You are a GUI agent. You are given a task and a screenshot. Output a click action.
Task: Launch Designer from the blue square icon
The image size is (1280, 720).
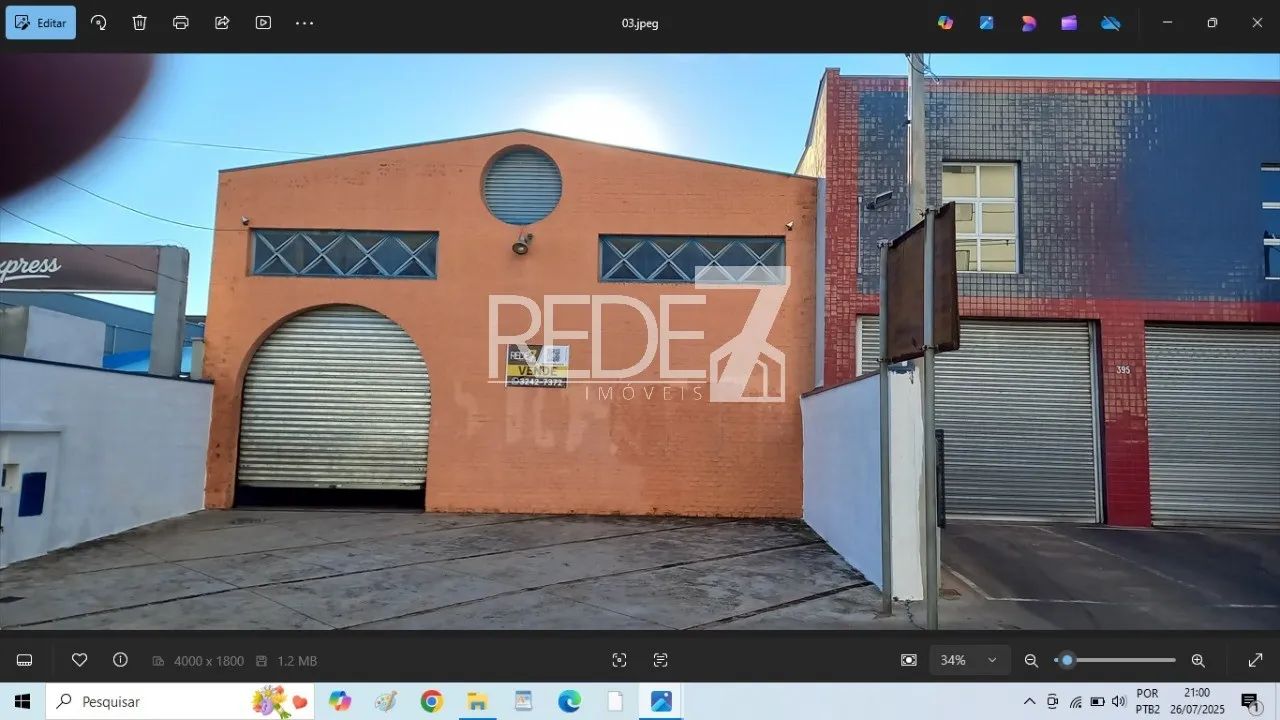(x=986, y=23)
